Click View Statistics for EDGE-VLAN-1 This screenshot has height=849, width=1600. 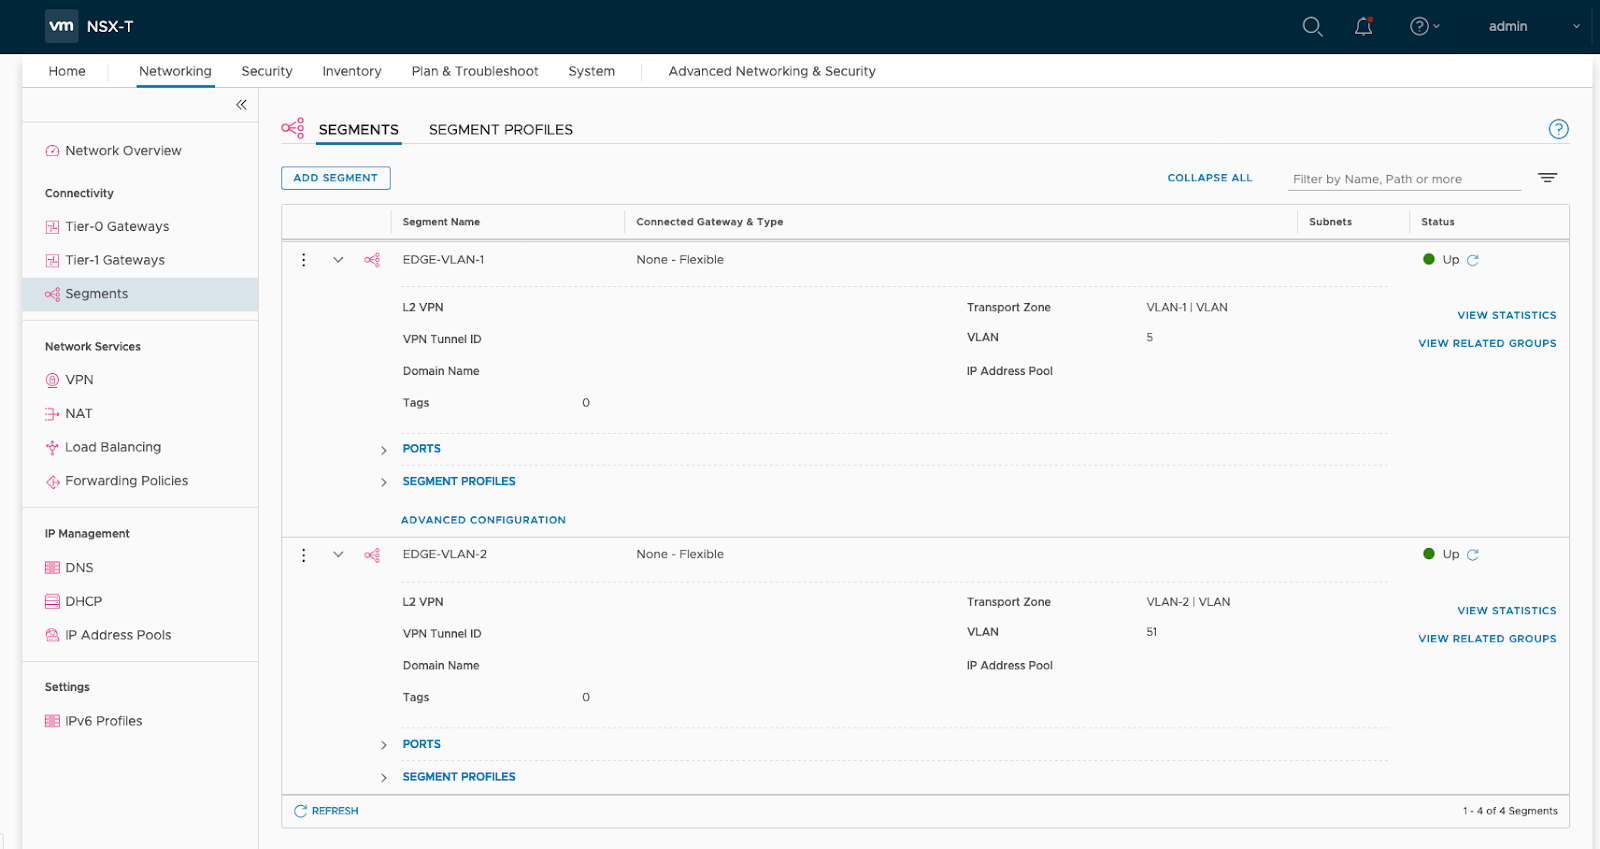tap(1506, 316)
